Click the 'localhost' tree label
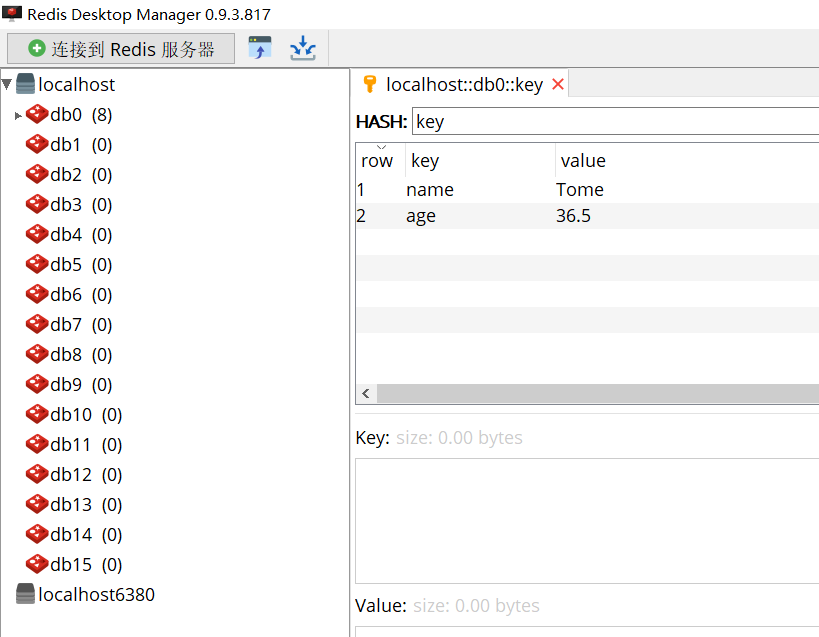Image resolution: width=819 pixels, height=637 pixels. 76,84
